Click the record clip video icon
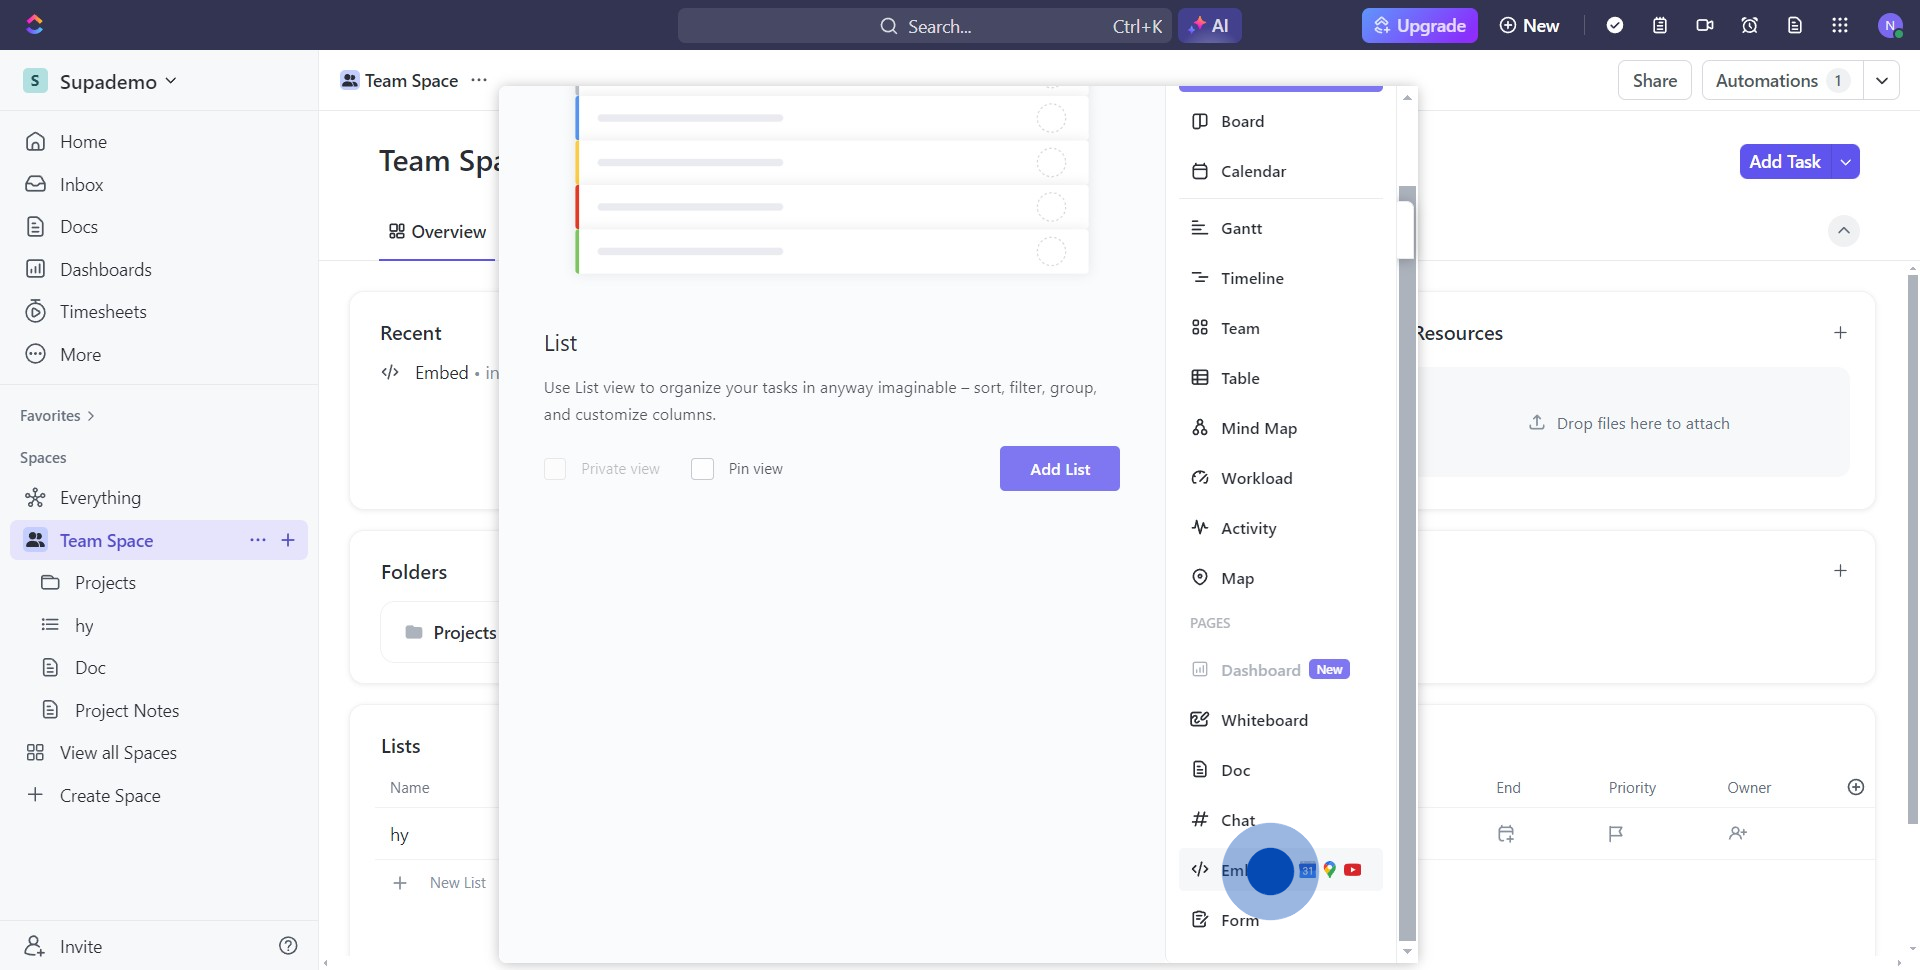 point(1705,26)
